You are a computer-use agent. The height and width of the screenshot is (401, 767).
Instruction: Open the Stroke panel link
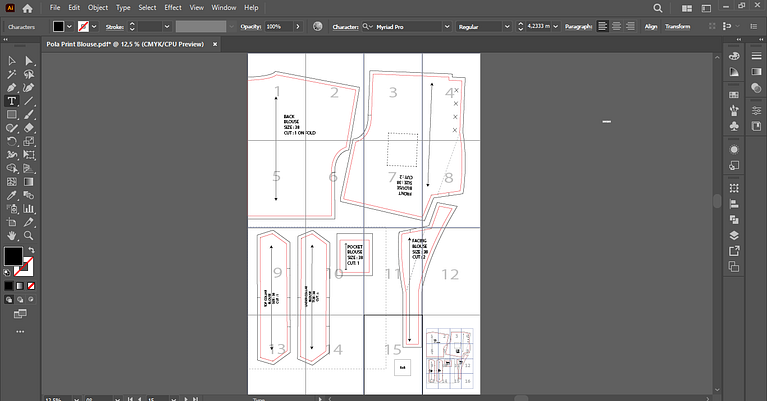click(x=114, y=27)
